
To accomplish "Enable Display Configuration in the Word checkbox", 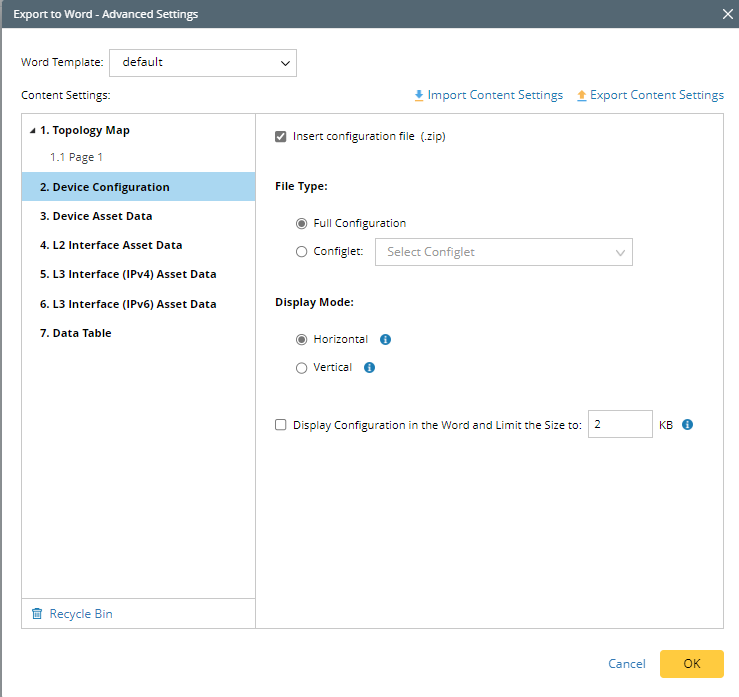I will pos(281,424).
